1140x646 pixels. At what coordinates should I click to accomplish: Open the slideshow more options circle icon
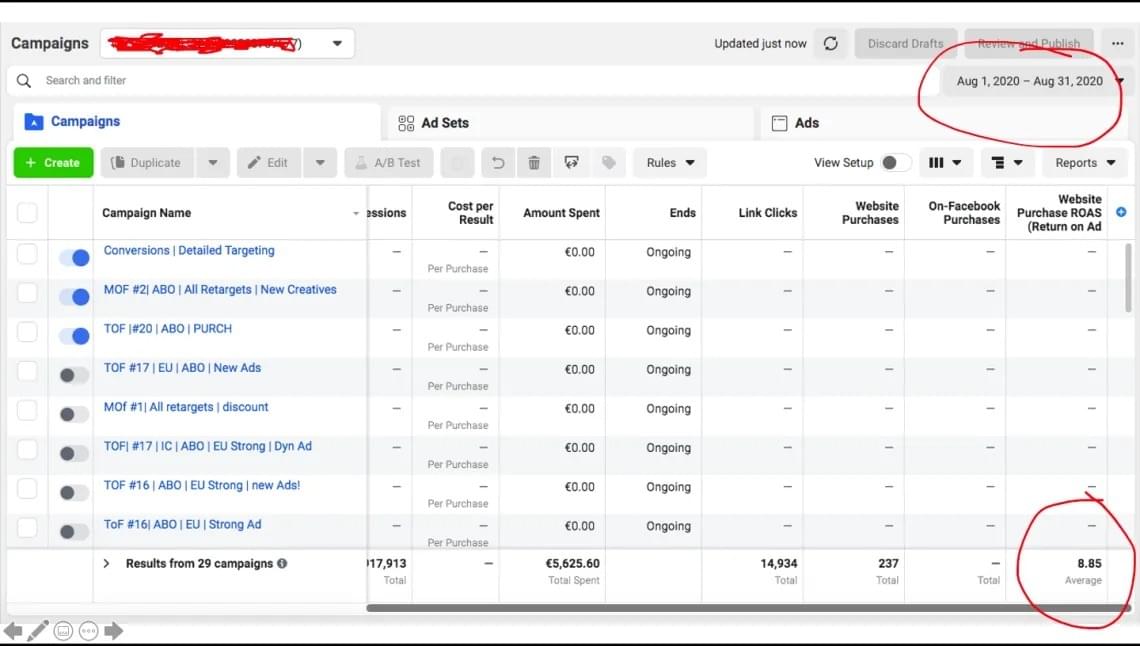click(89, 631)
